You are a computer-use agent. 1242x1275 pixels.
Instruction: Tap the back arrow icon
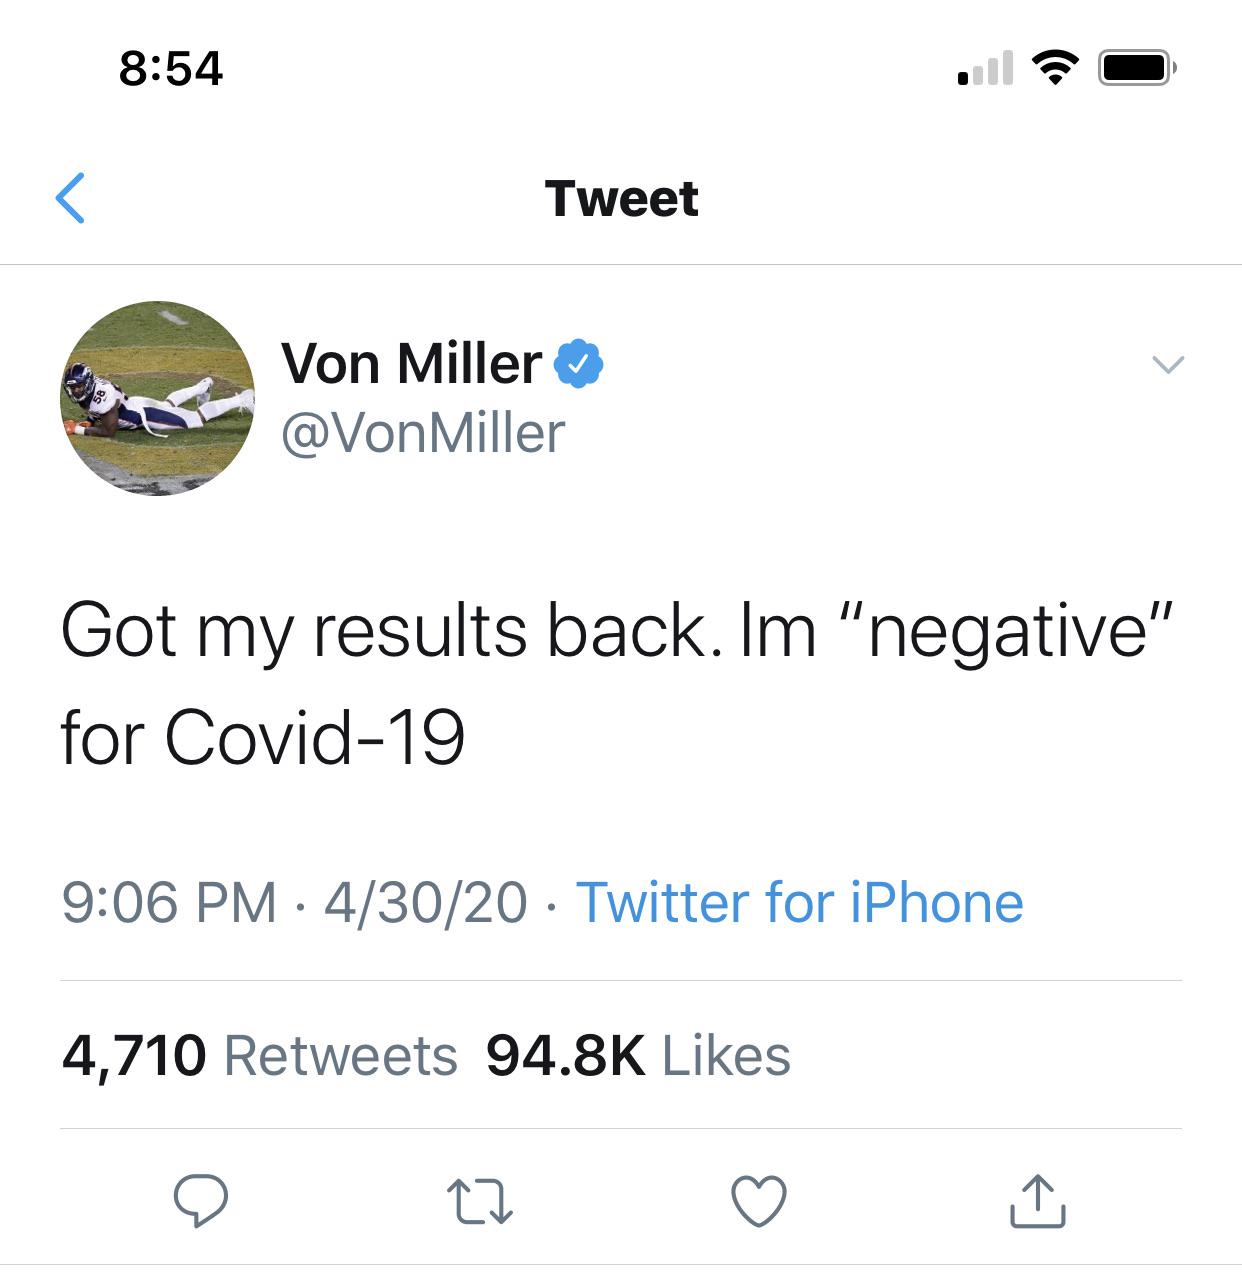coord(70,197)
